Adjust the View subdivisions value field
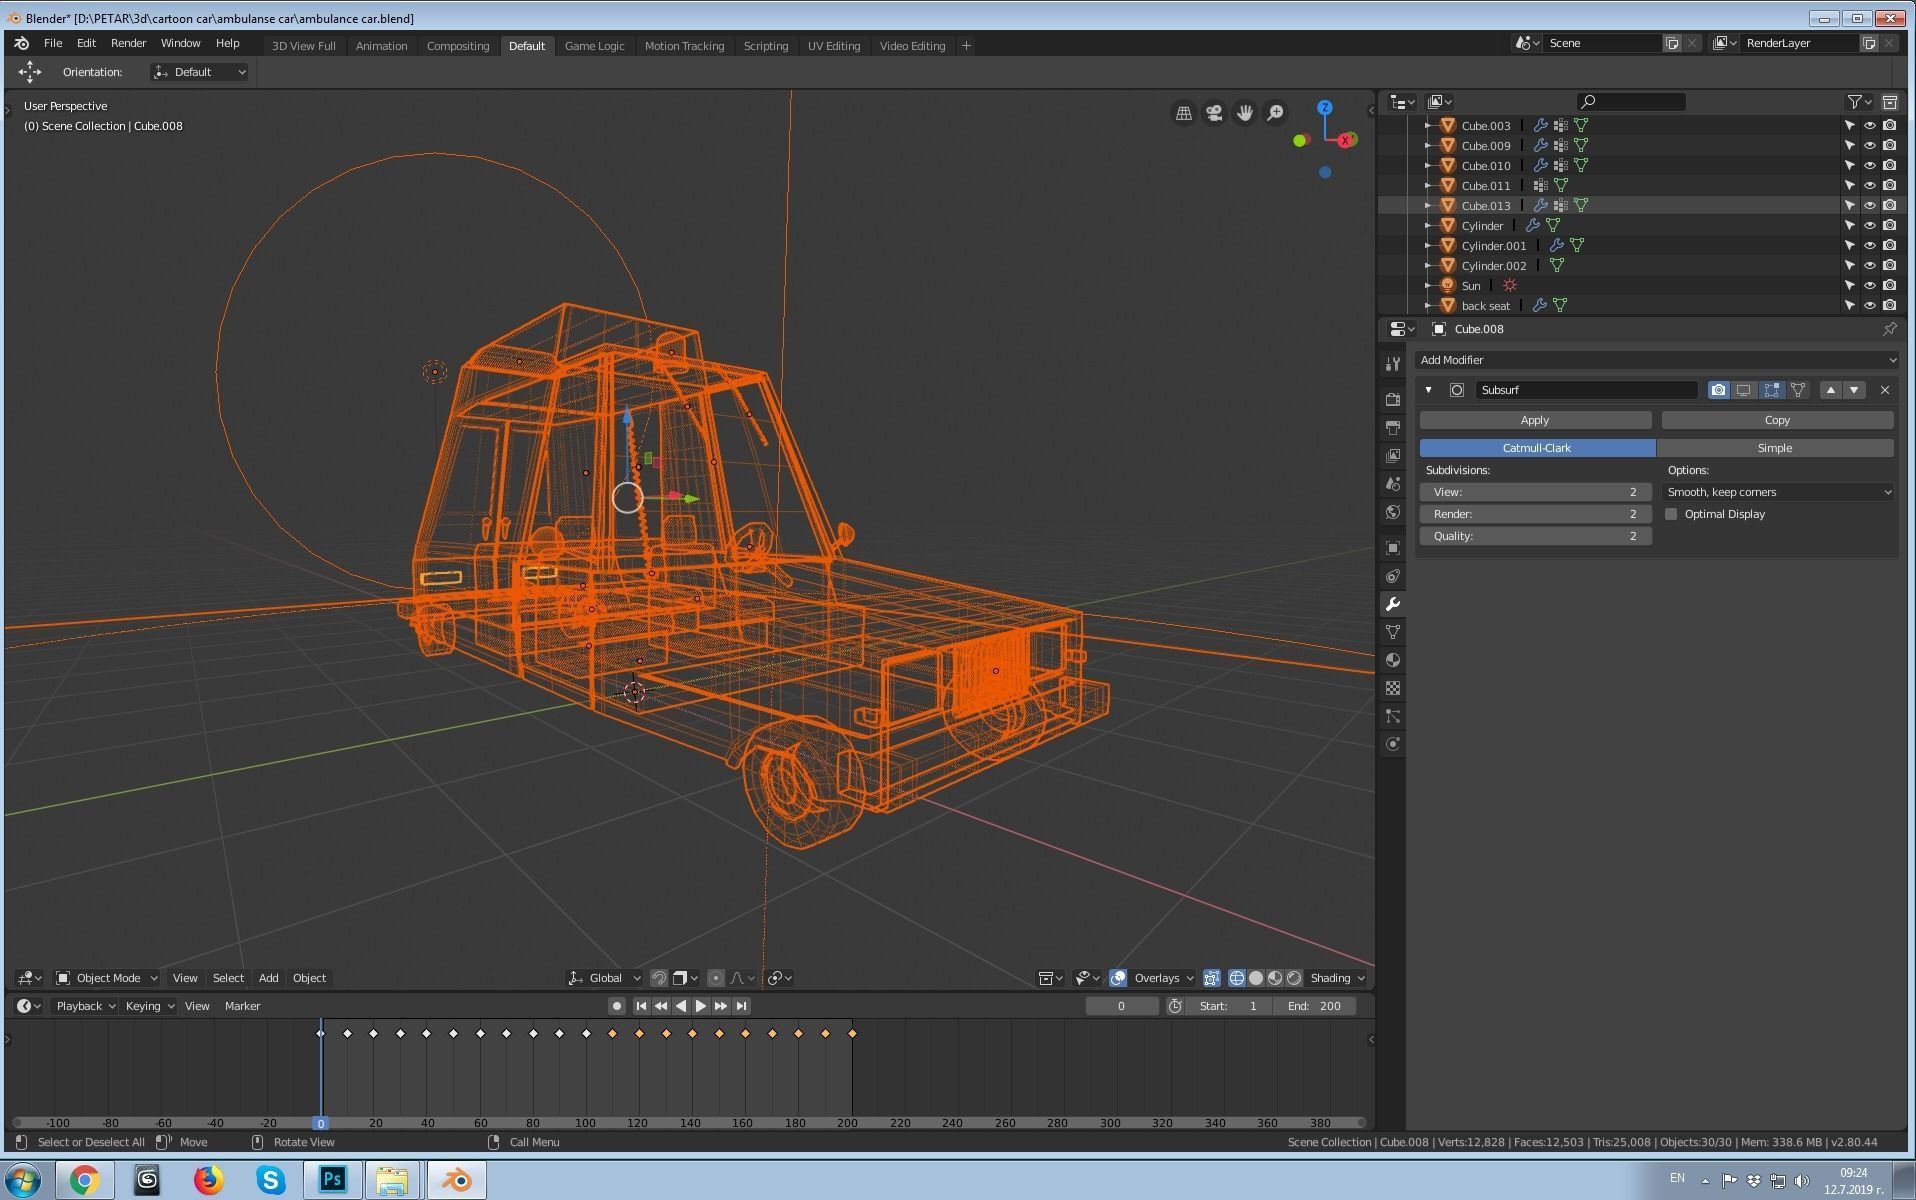This screenshot has height=1200, width=1916. click(1535, 492)
